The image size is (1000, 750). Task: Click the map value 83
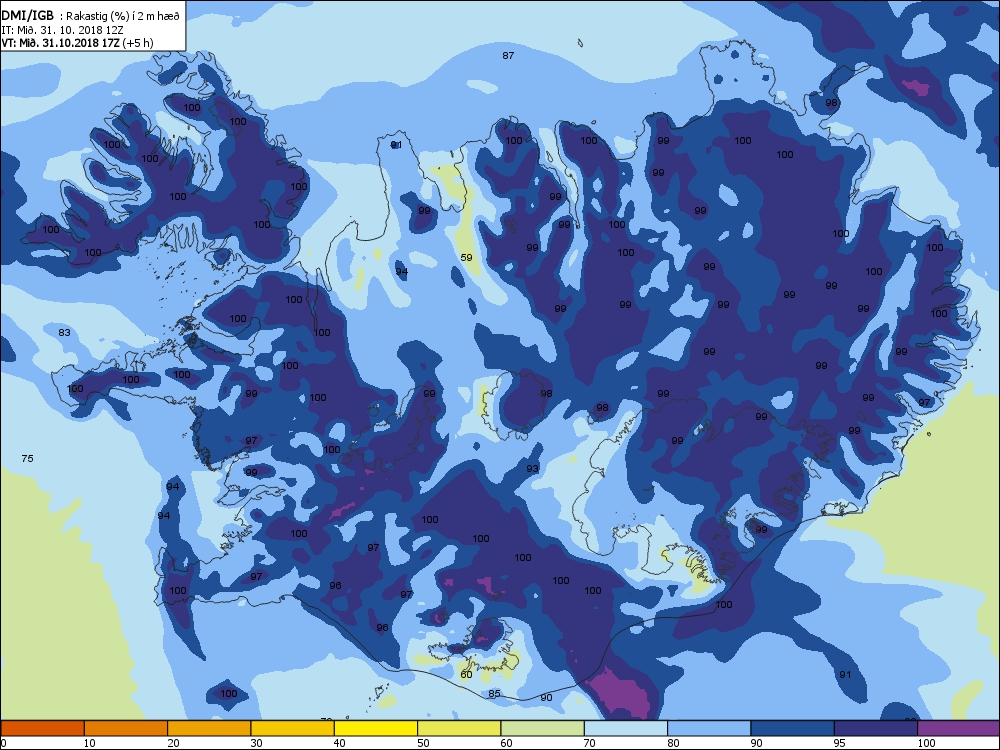tap(64, 332)
